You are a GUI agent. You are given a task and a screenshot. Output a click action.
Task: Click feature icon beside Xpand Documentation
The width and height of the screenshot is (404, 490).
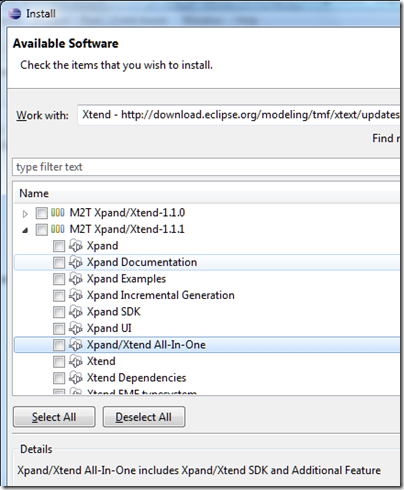(x=76, y=262)
